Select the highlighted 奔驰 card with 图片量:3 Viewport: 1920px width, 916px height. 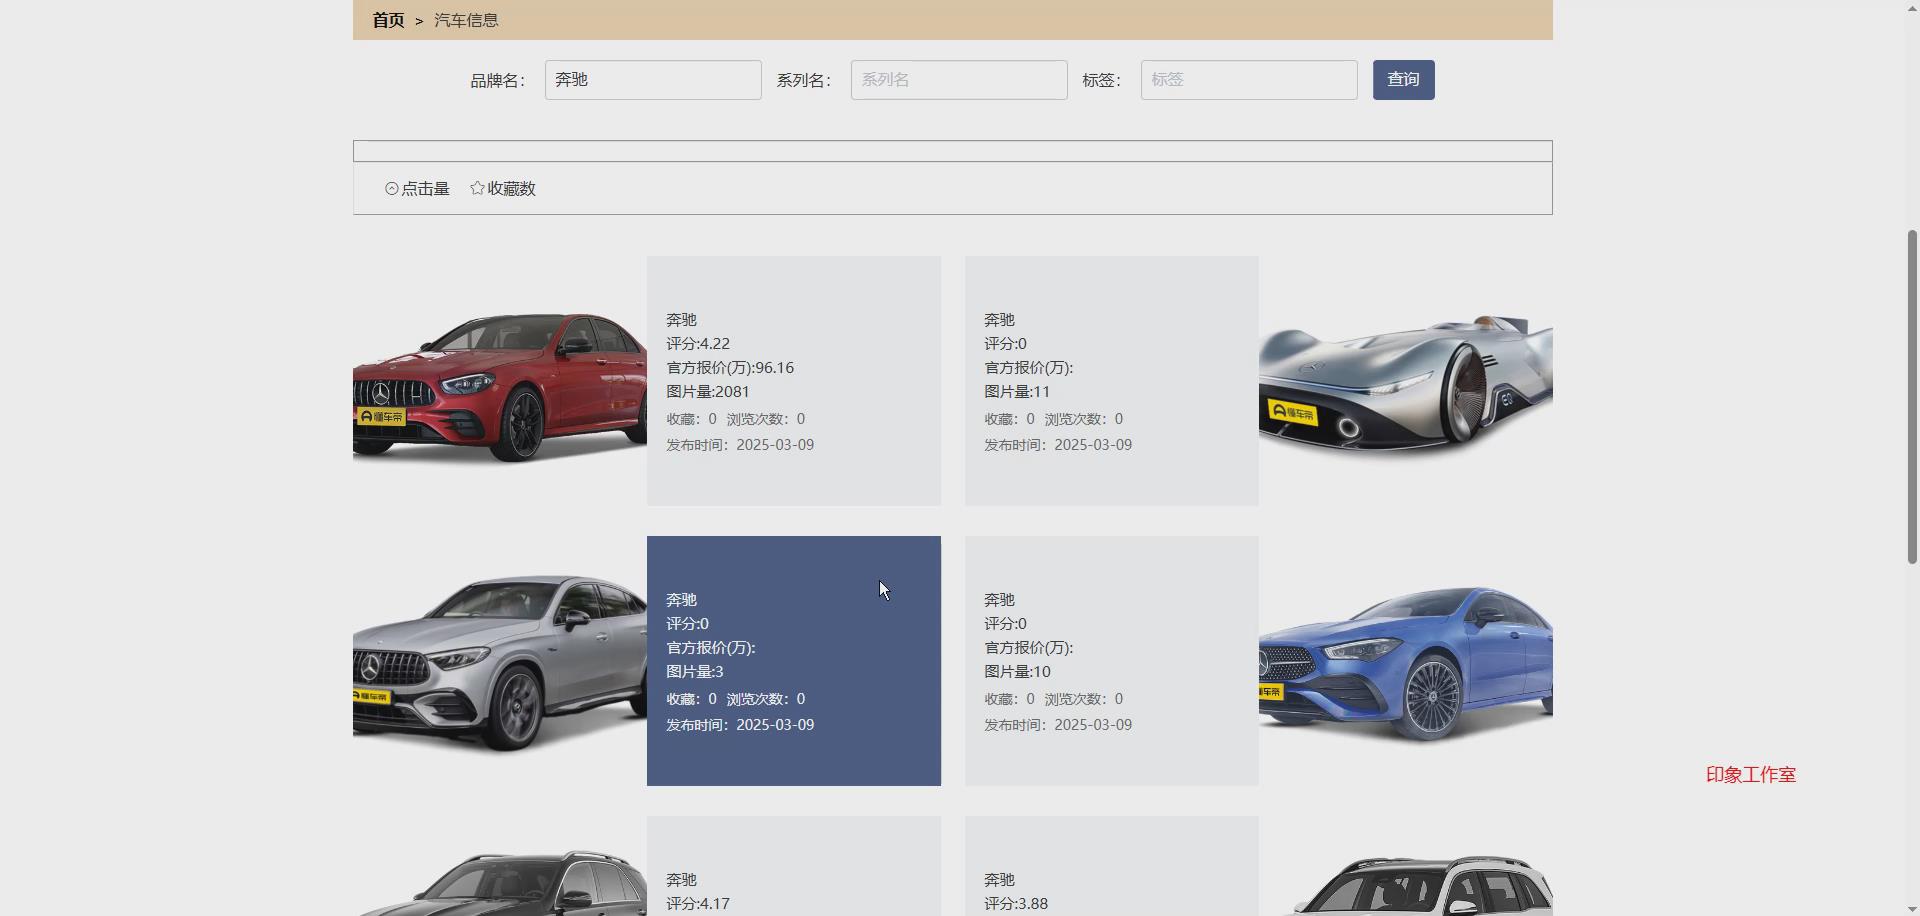click(793, 660)
